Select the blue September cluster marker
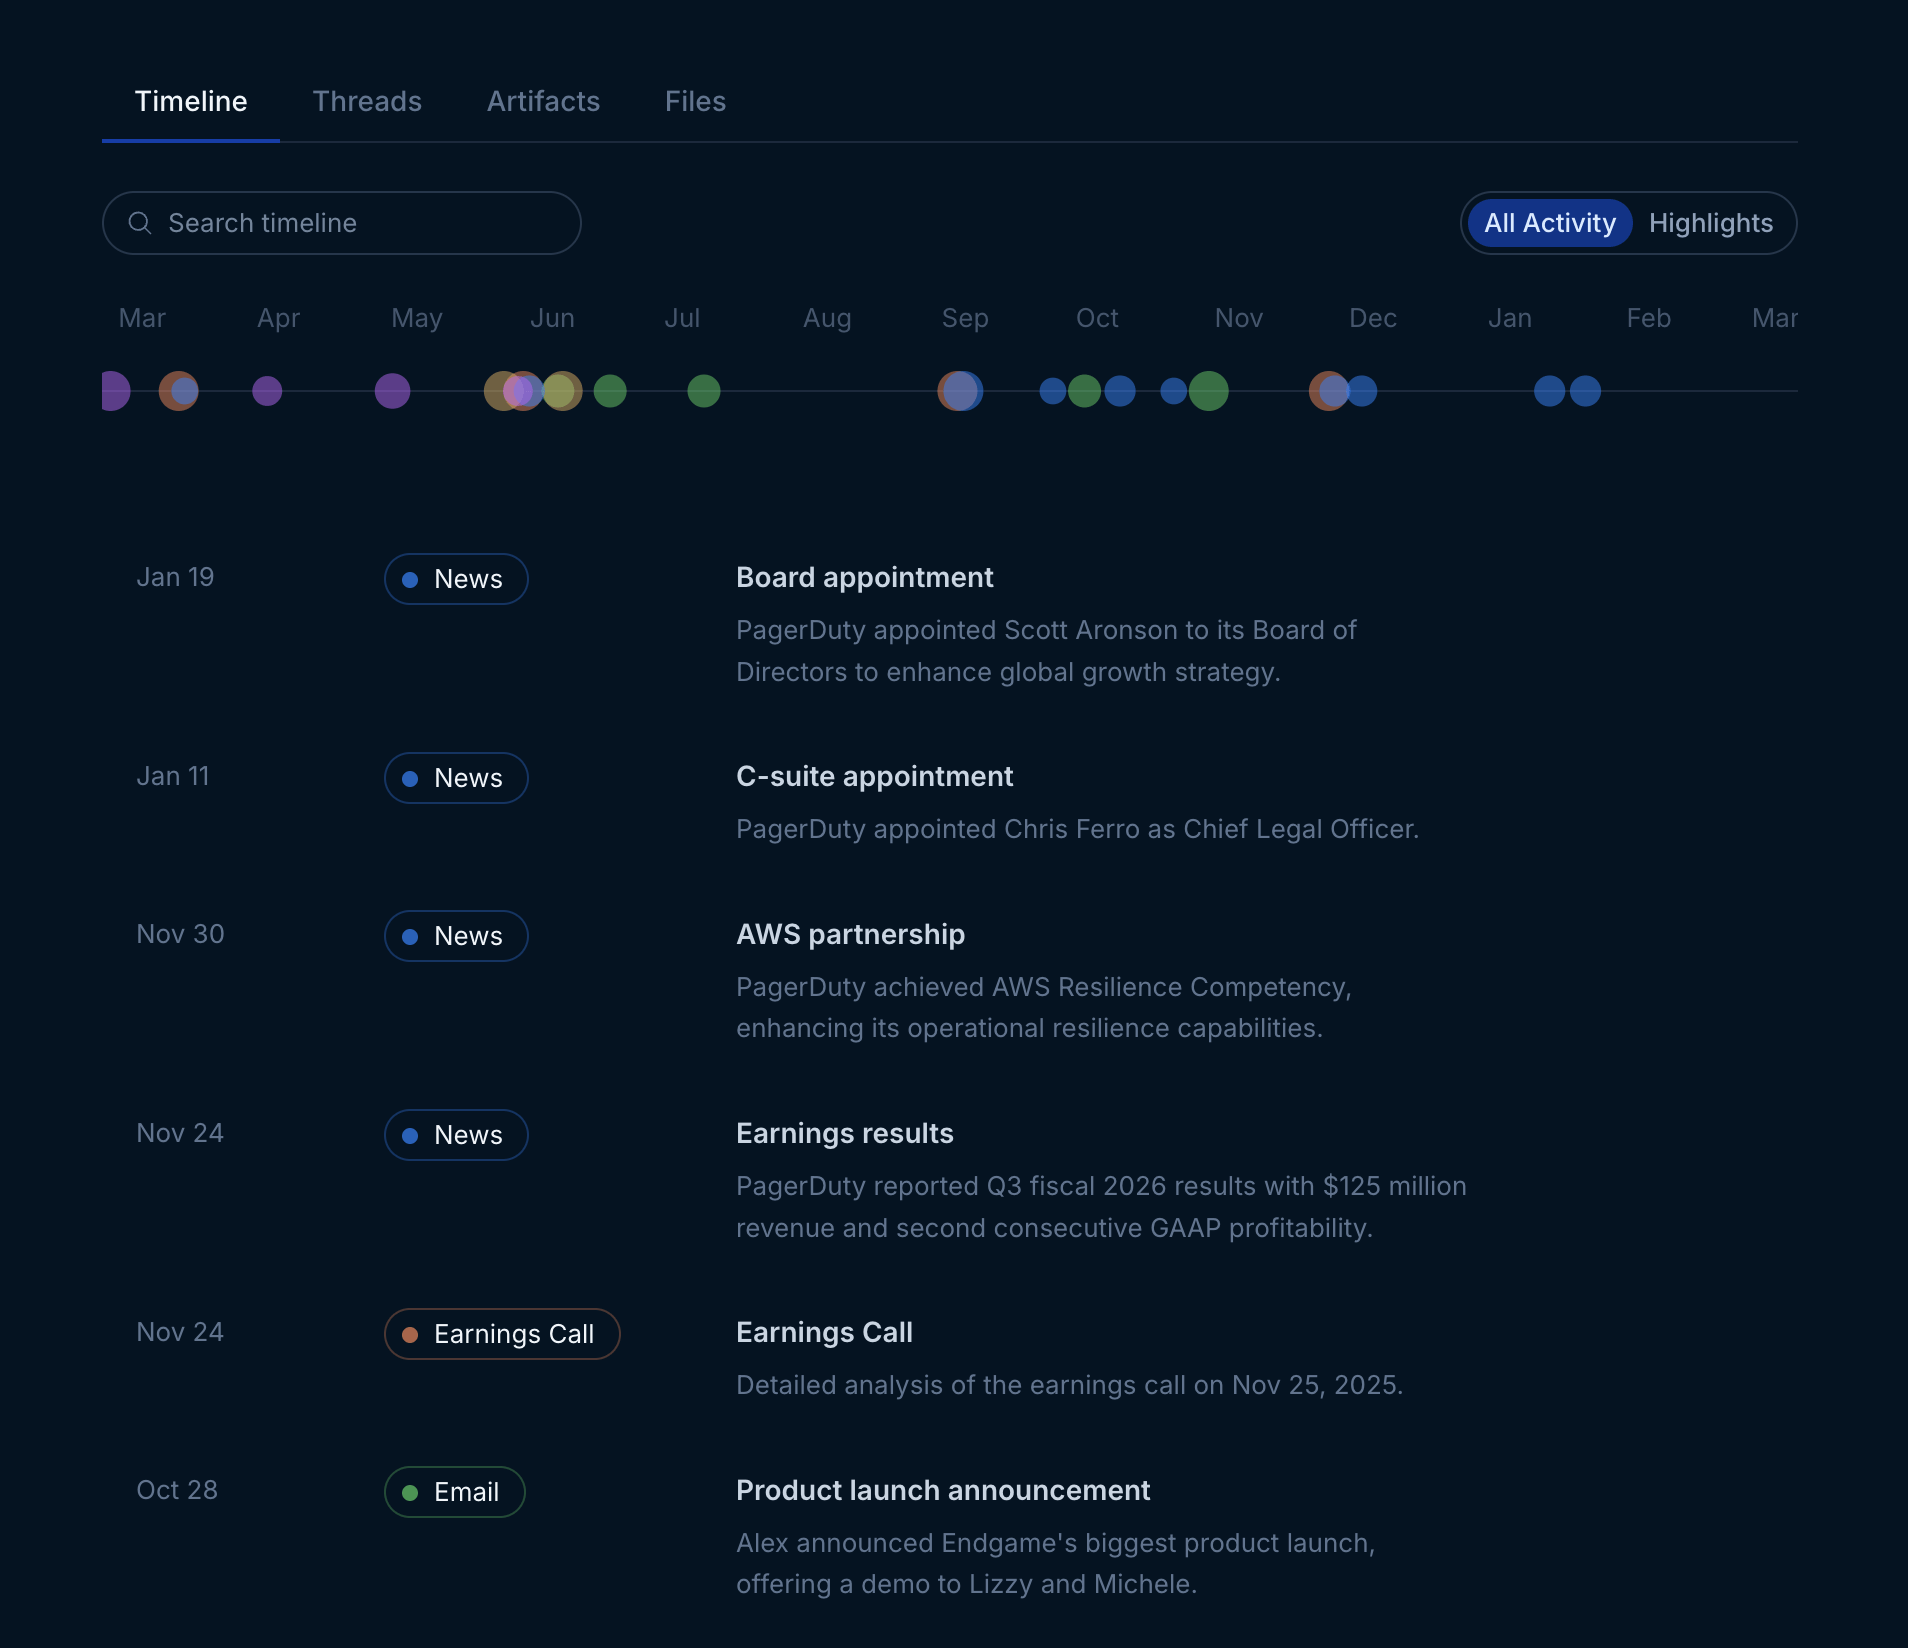The width and height of the screenshot is (1908, 1648). 960,391
